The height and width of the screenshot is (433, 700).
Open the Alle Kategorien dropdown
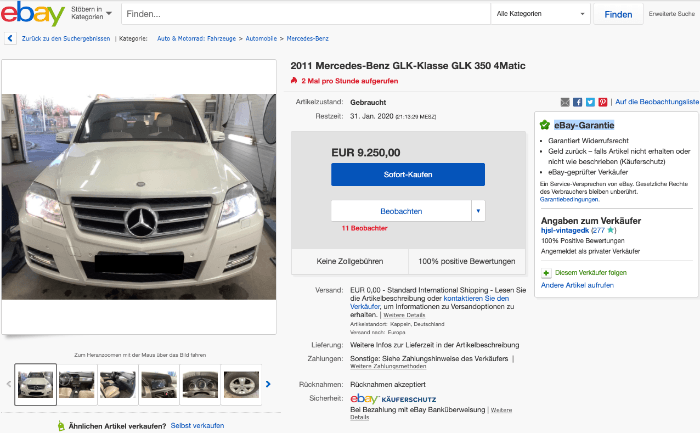click(540, 14)
